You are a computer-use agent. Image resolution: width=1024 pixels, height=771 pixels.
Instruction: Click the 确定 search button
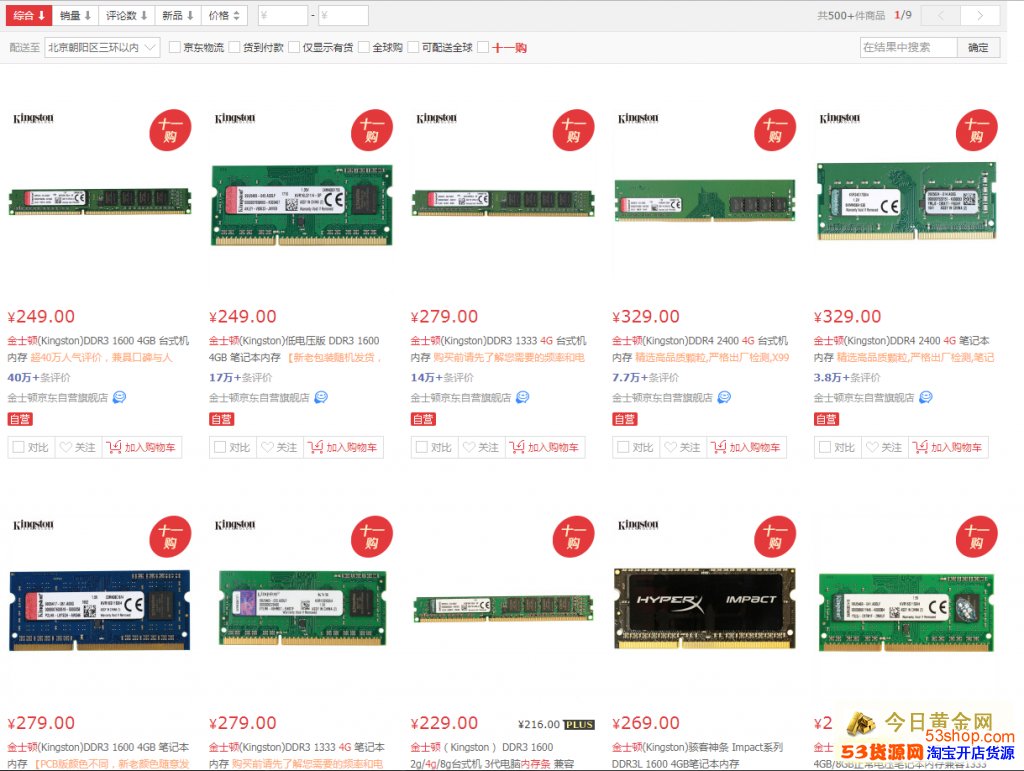978,48
